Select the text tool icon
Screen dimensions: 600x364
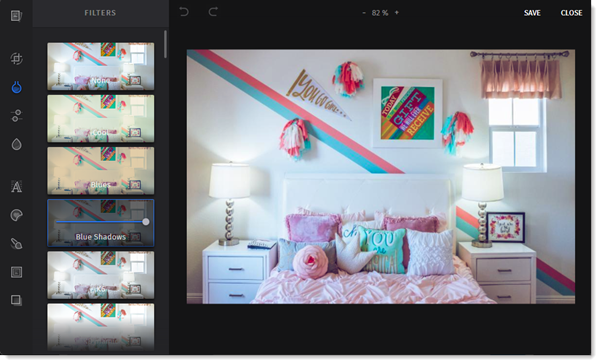point(16,187)
